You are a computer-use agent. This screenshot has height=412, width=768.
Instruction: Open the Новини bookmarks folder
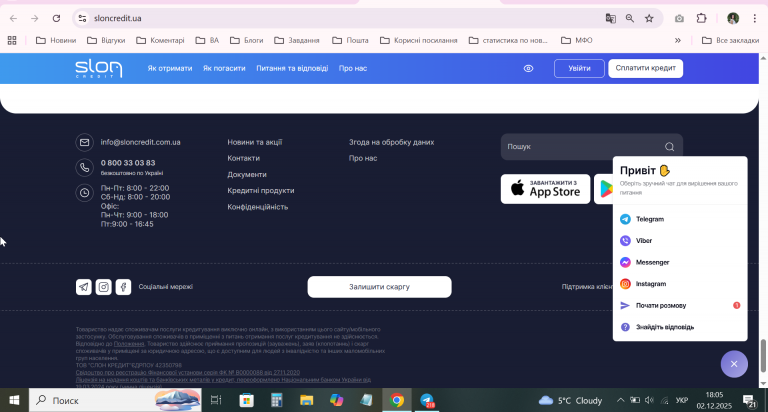[56, 40]
